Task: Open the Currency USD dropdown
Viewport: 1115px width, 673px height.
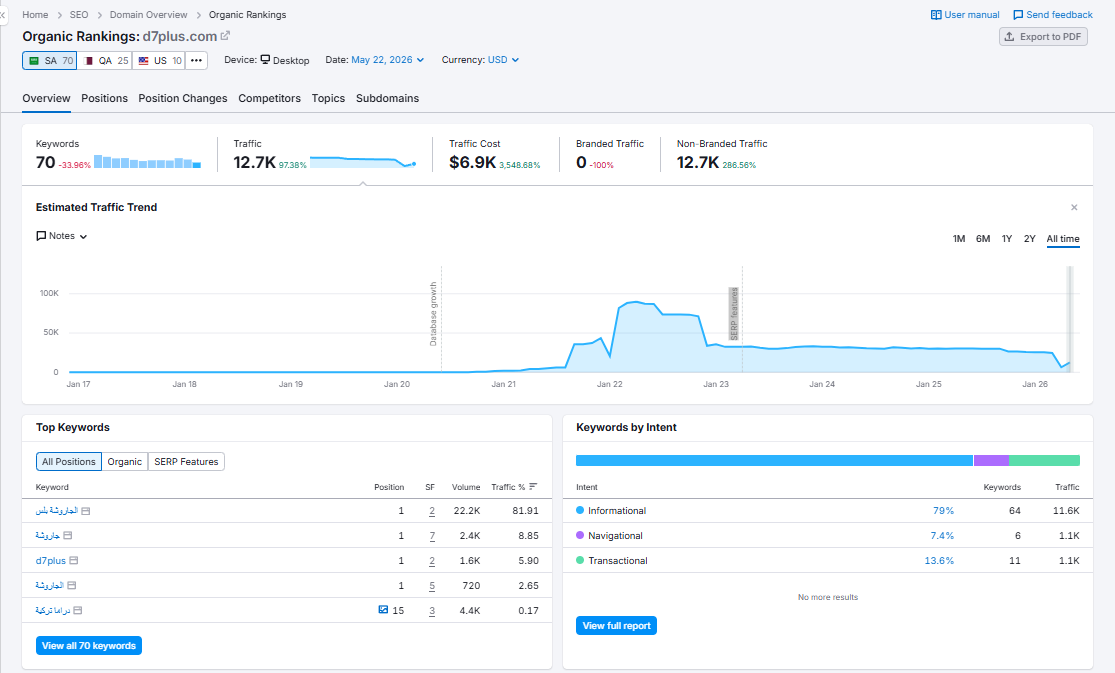Action: coord(503,60)
